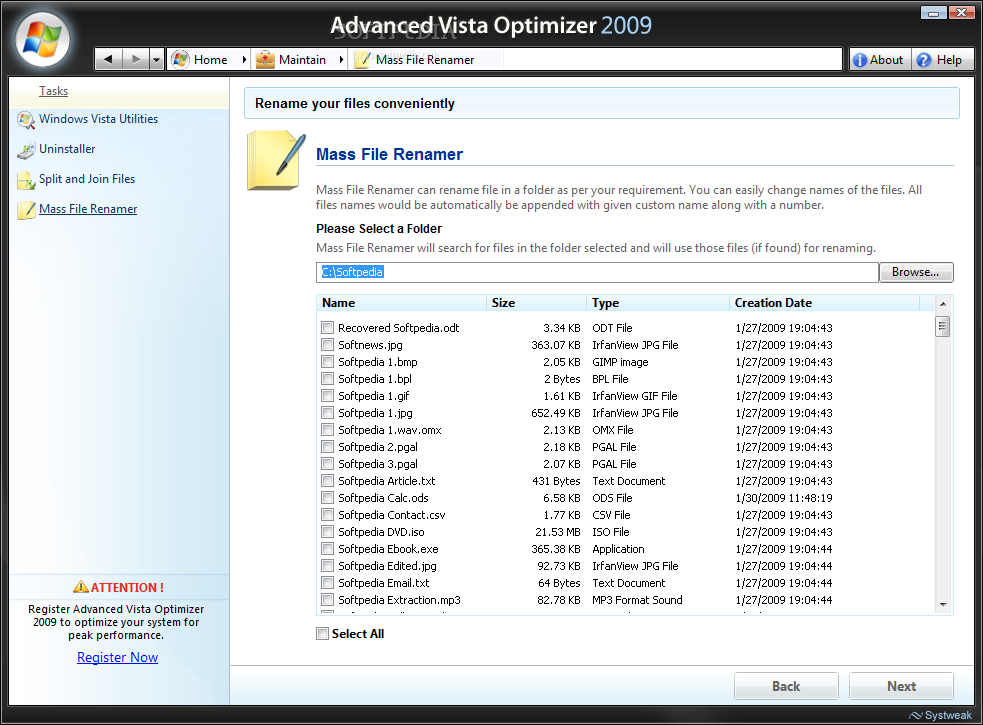Check Softpedia 1.bmp file checkbox

click(x=327, y=361)
